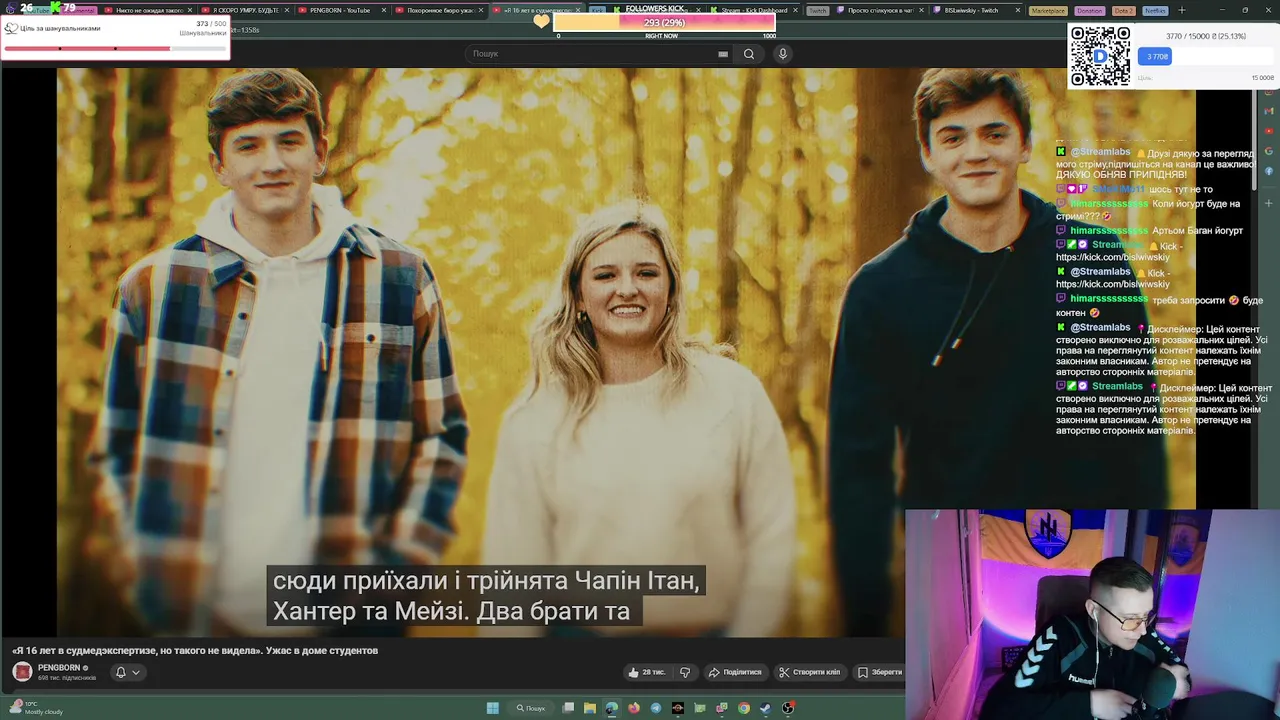The image size is (1280, 720).
Task: Open Google Chrome from the taskbar
Action: pos(744,708)
